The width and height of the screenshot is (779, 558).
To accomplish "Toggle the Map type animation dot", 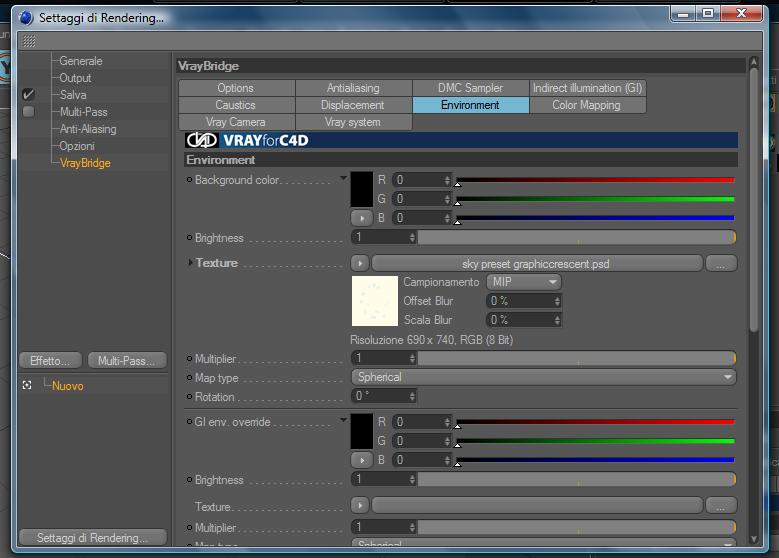I will coord(189,378).
